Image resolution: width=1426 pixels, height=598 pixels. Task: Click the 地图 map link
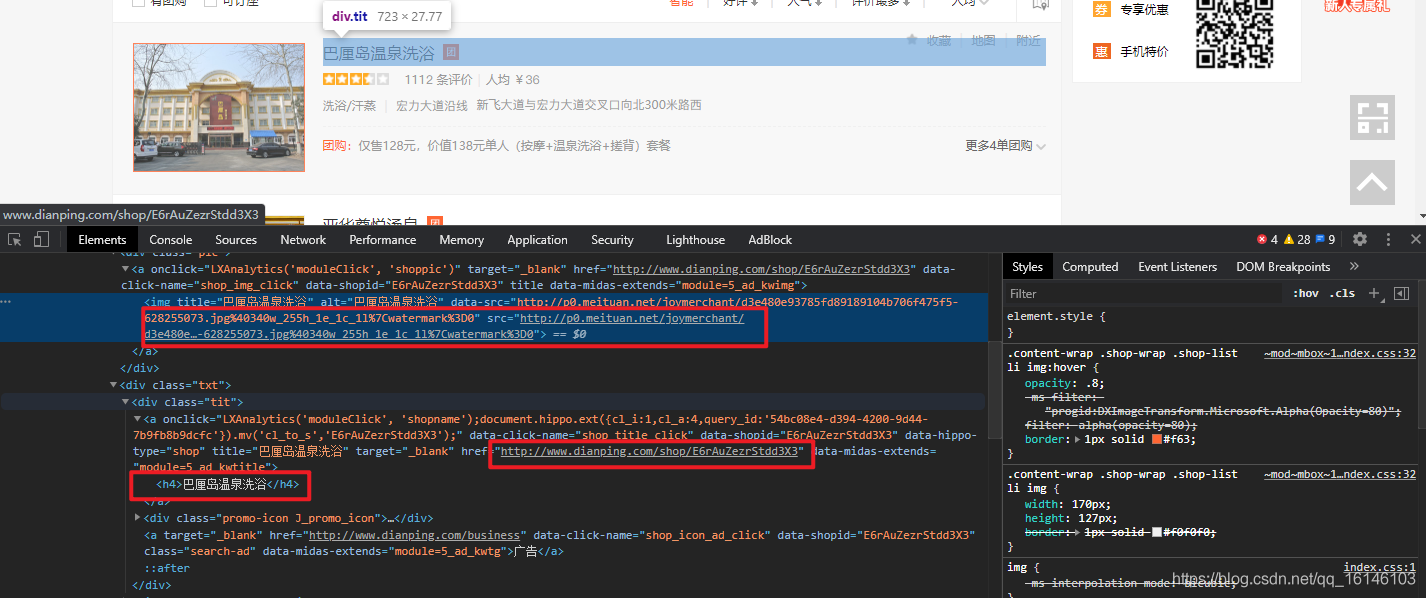pyautogui.click(x=984, y=40)
